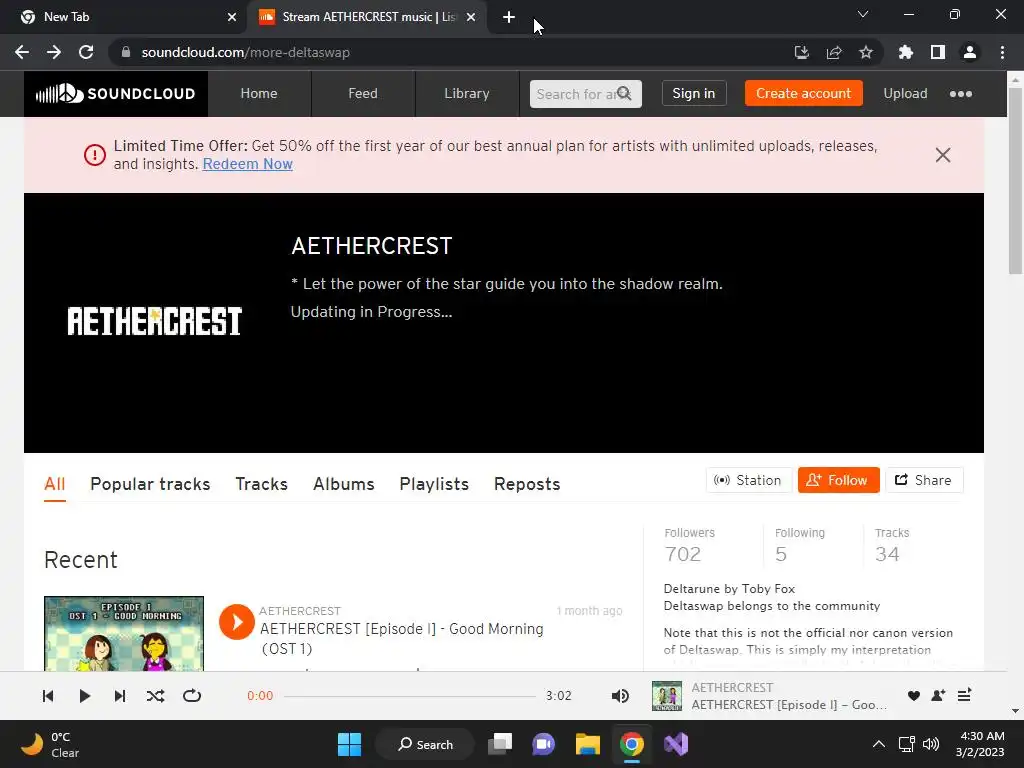Switch to the Popular tracks tab
Viewport: 1024px width, 768px height.
pos(150,484)
